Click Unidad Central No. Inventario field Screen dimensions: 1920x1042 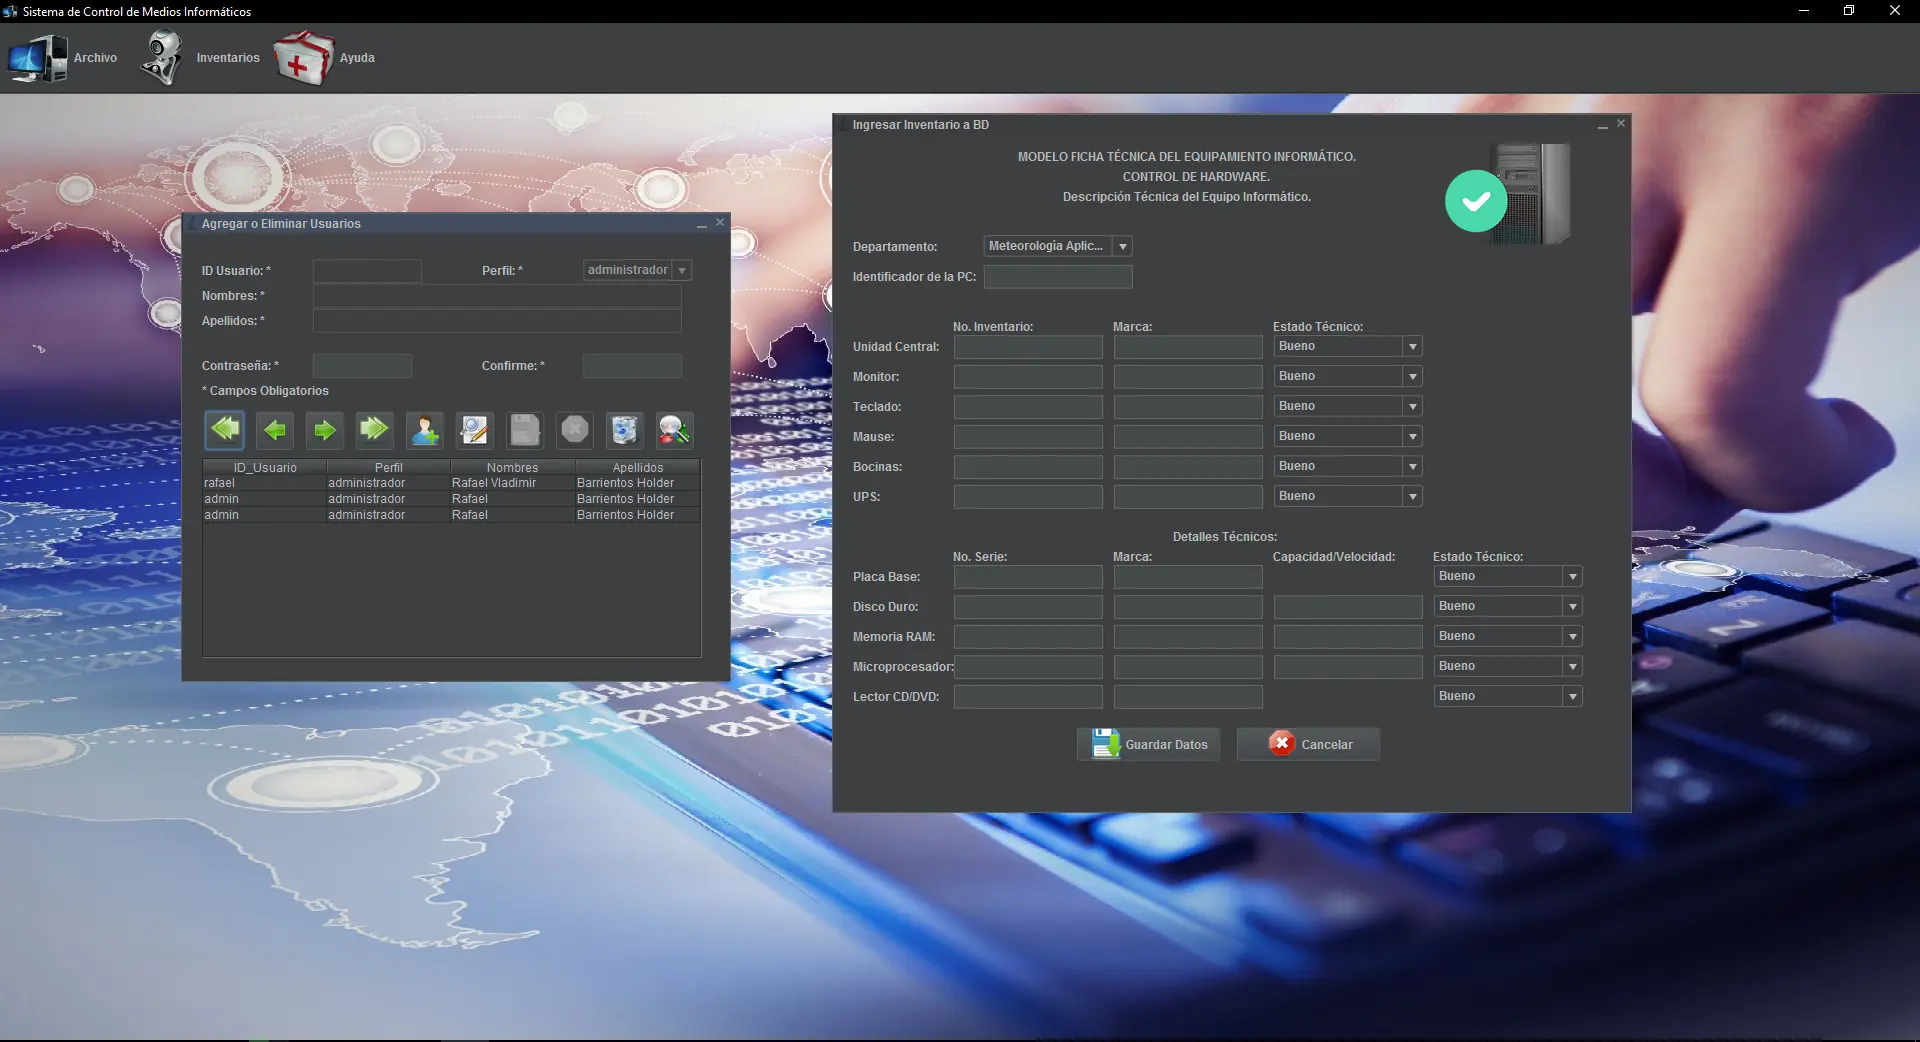tap(1028, 347)
